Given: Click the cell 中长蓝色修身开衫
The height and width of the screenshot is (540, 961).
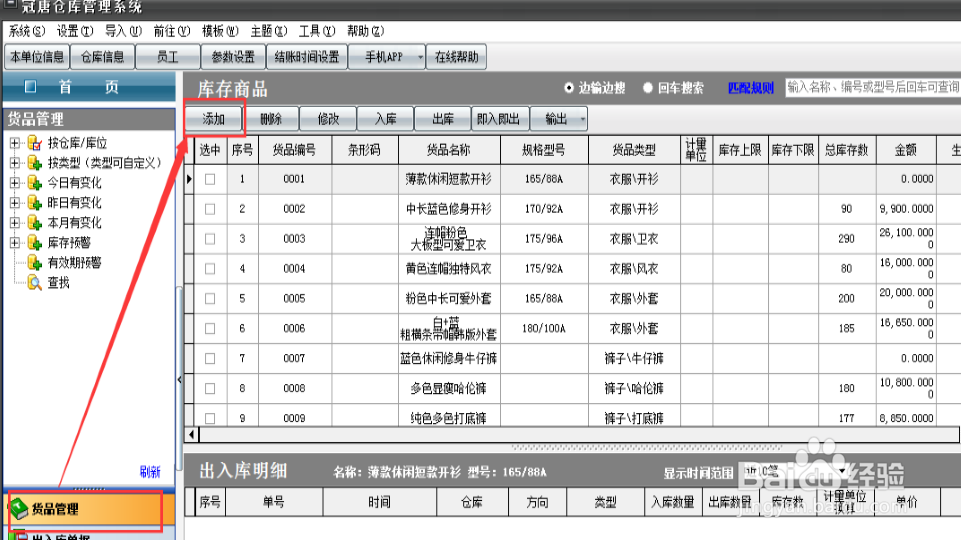Looking at the screenshot, I should click(449, 209).
